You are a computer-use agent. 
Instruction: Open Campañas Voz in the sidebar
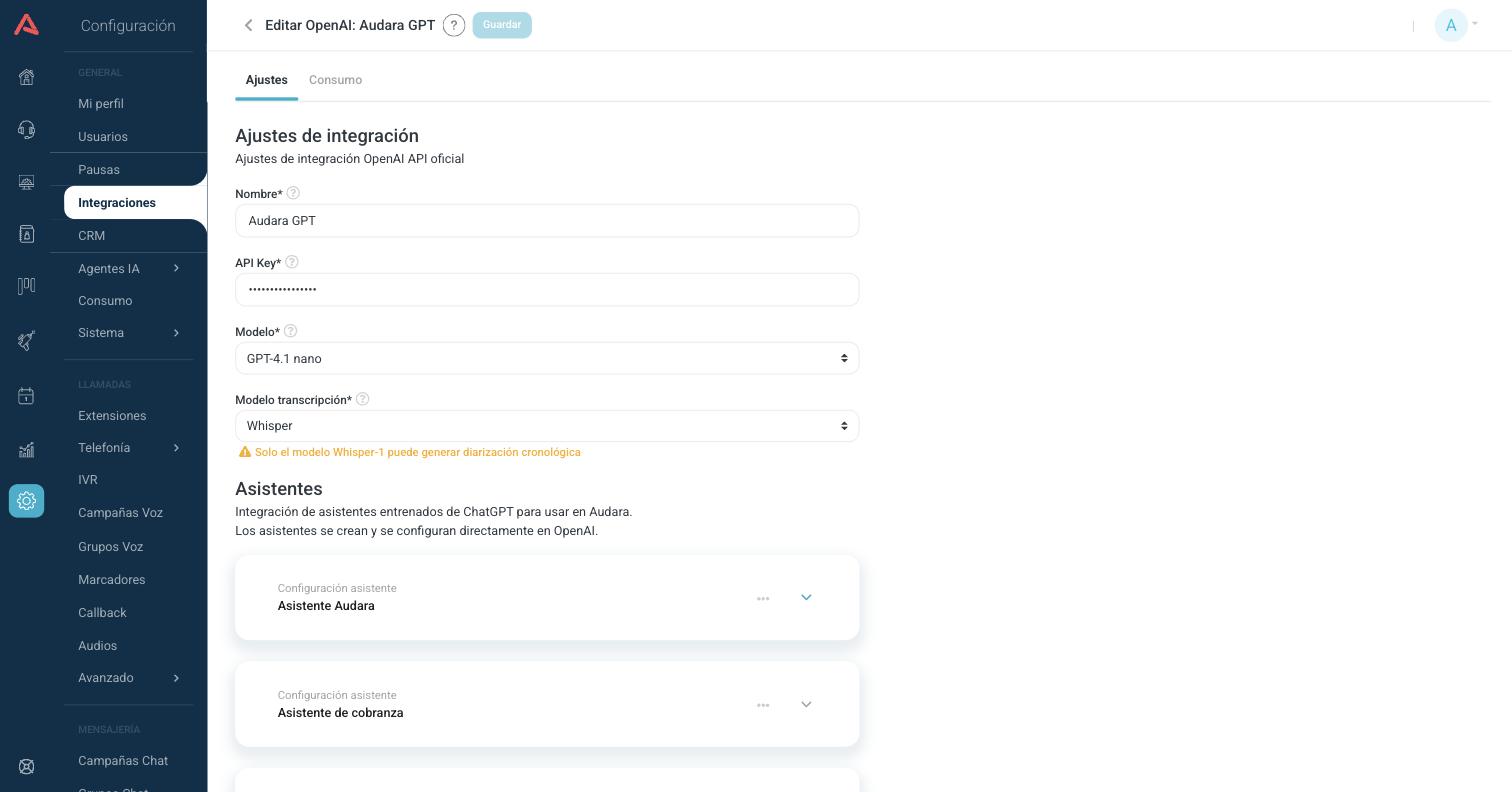click(x=120, y=513)
